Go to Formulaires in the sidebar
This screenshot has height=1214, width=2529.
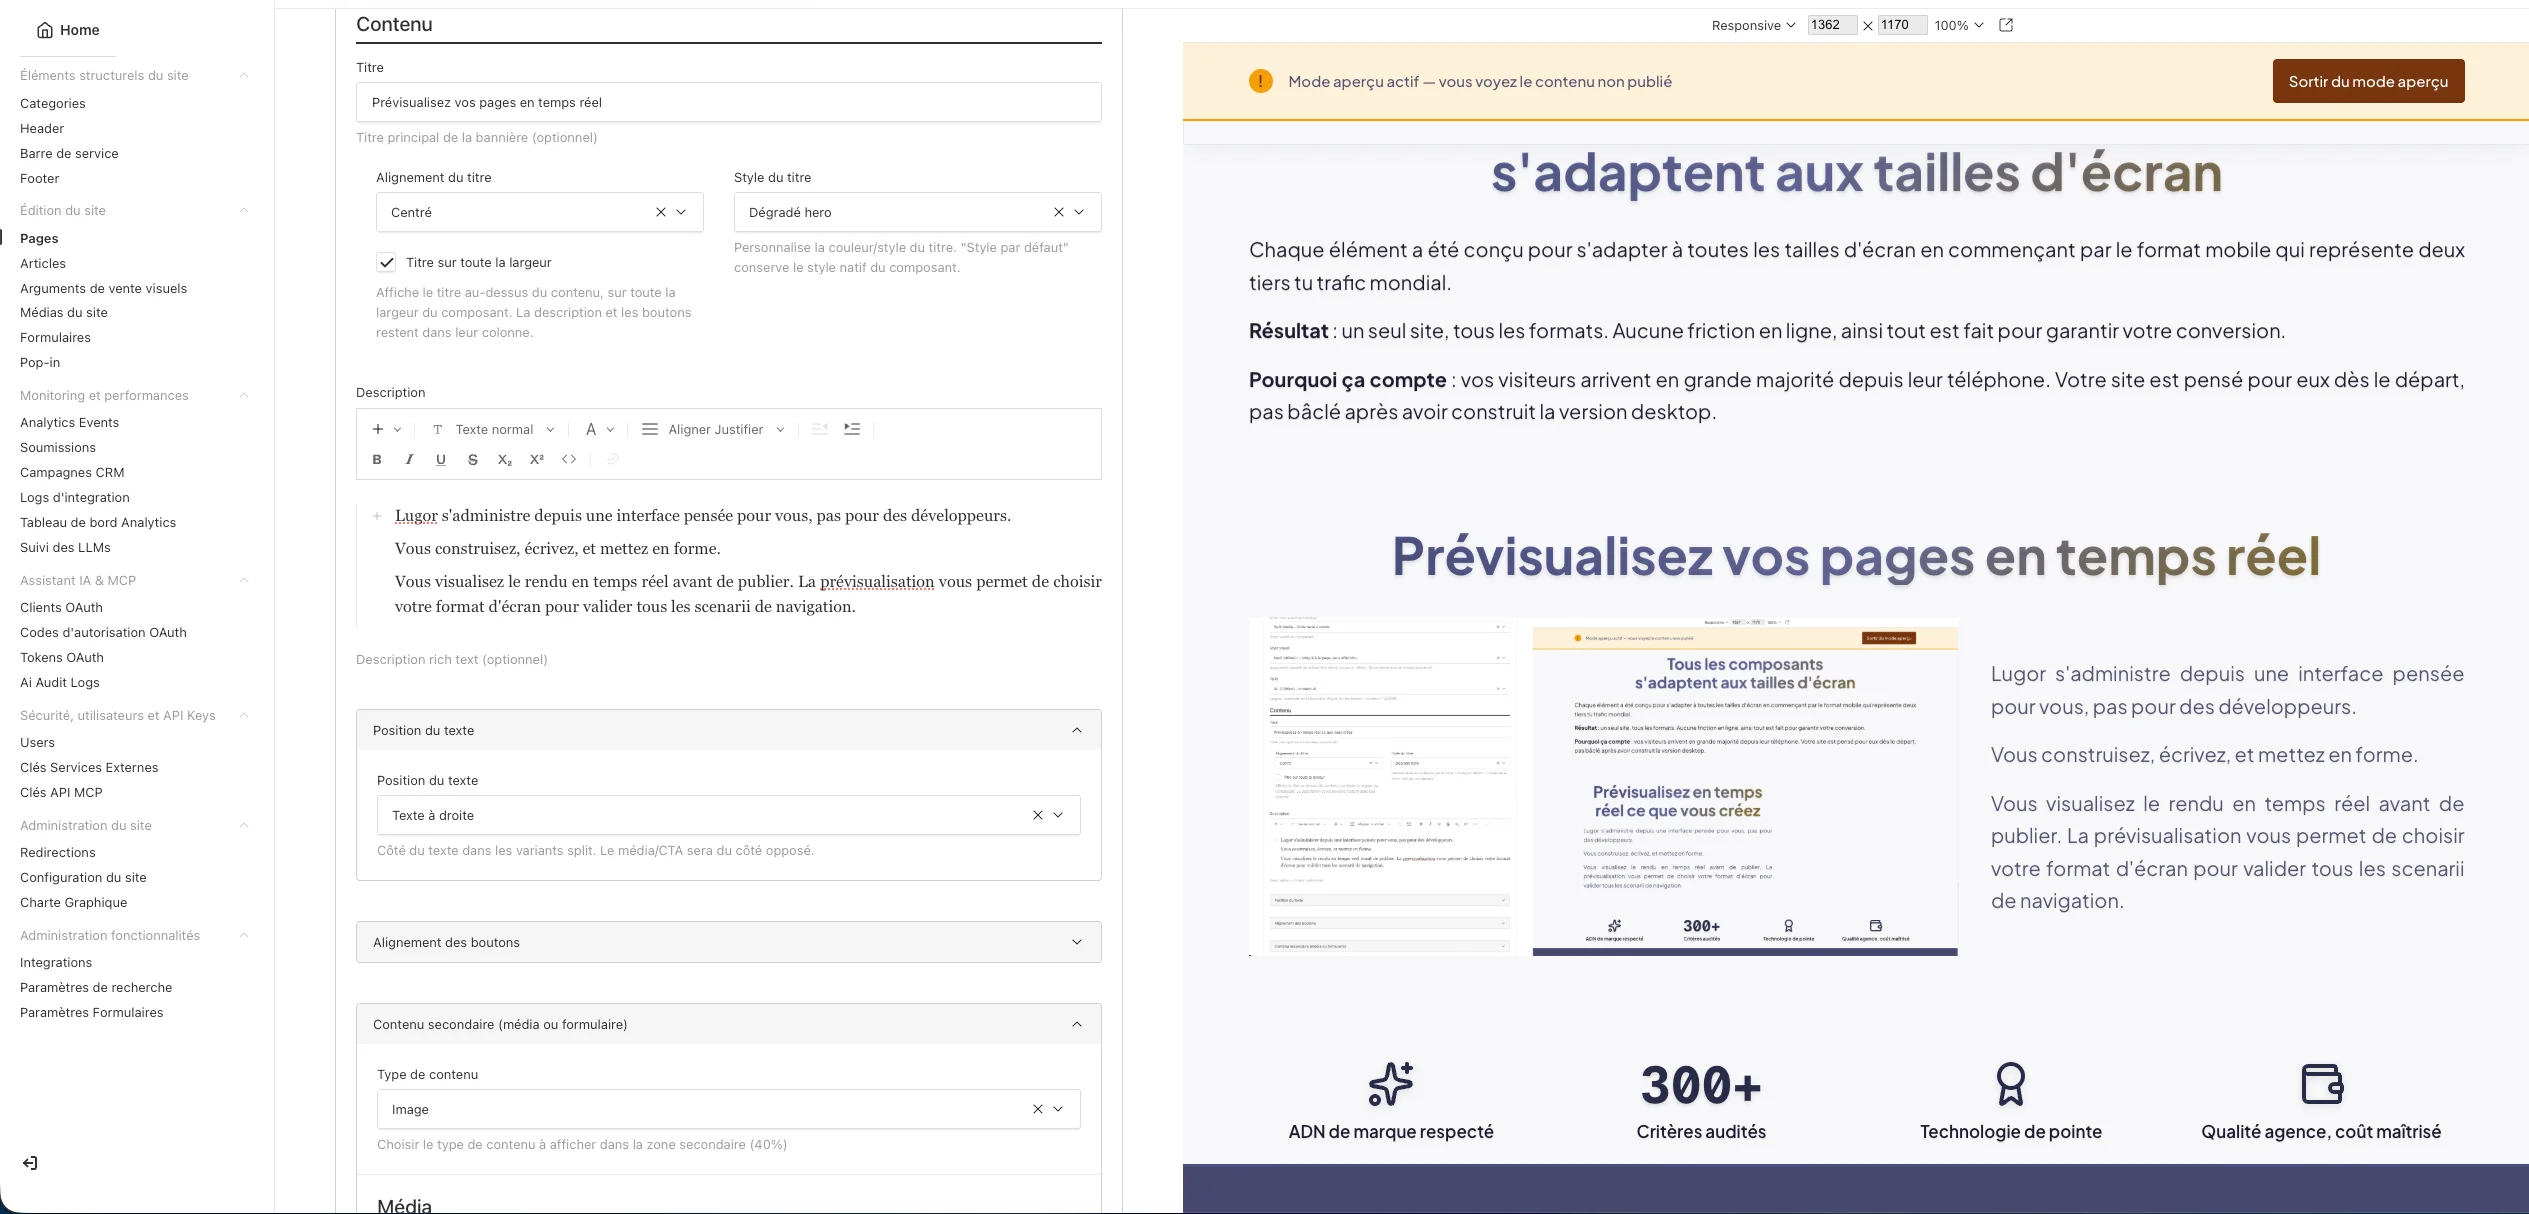click(55, 337)
